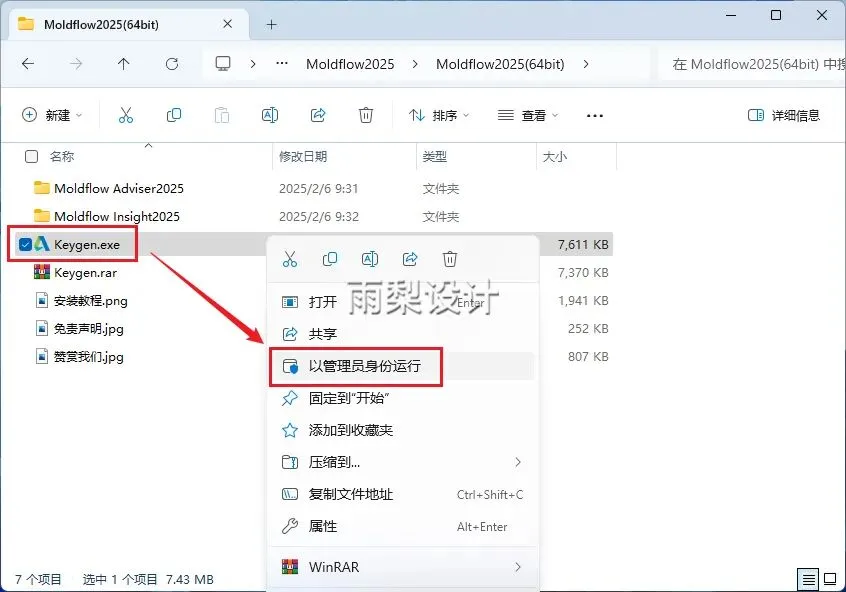Screen dimensions: 846x592
Task: Select 固定到"开始" menu entry
Action: click(402, 398)
